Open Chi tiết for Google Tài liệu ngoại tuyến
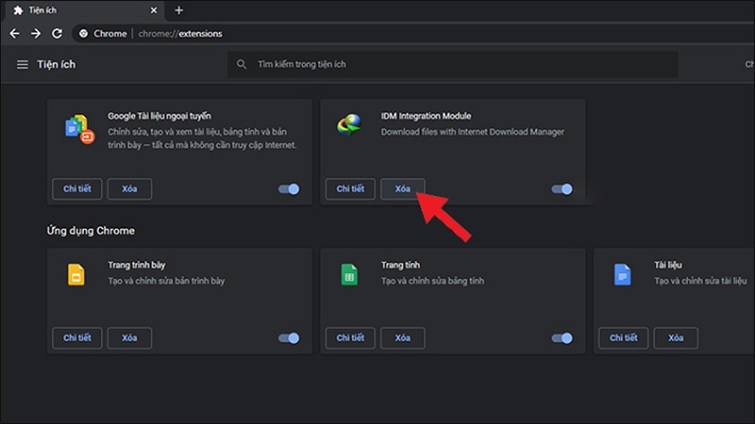Image resolution: width=755 pixels, height=424 pixels. point(76,189)
